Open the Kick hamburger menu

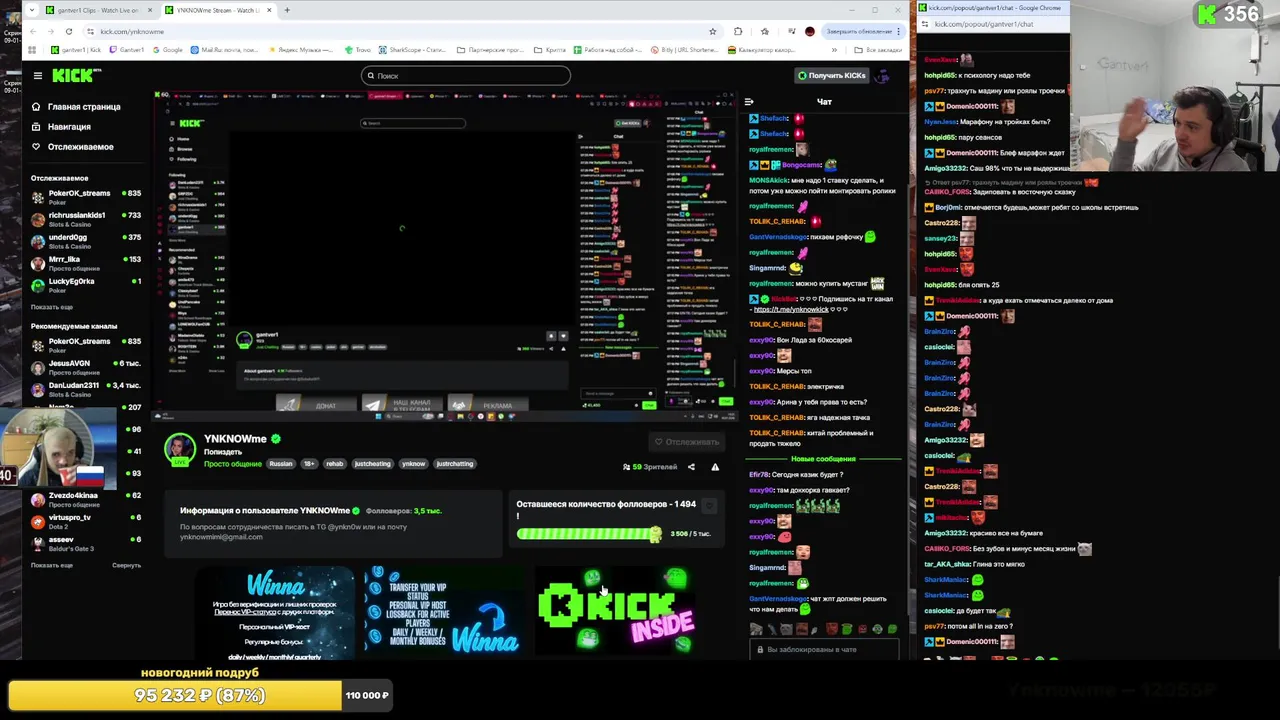37,76
